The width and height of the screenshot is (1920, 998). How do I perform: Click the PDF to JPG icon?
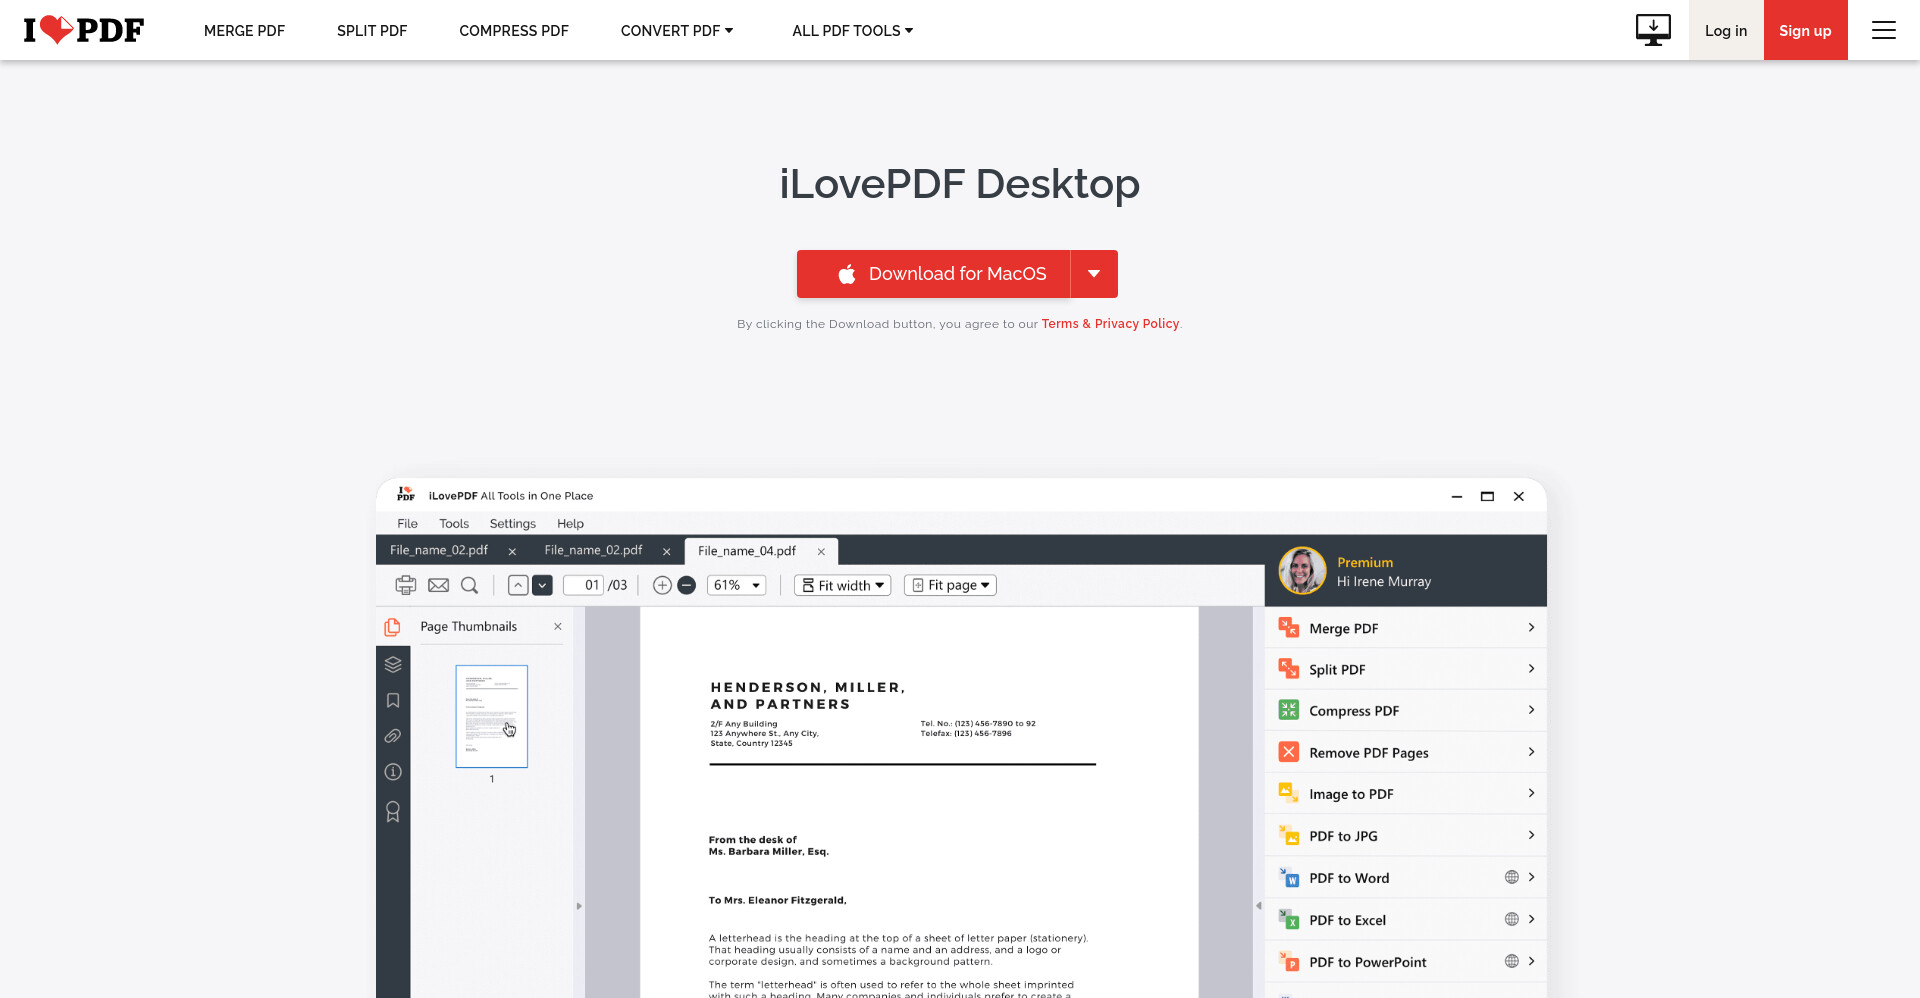tap(1289, 835)
